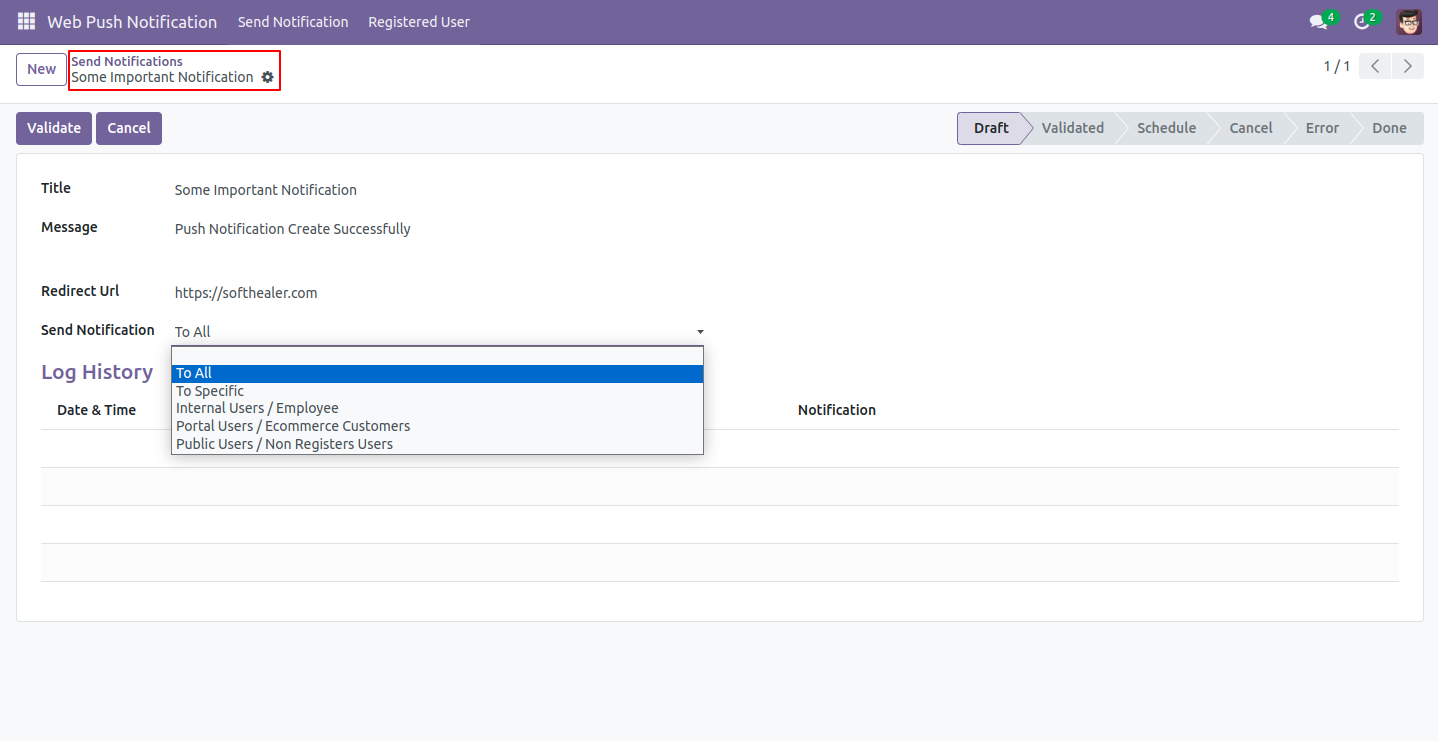Click the '1 / 1' pager counter
The height and width of the screenshot is (741, 1438).
pyautogui.click(x=1337, y=67)
